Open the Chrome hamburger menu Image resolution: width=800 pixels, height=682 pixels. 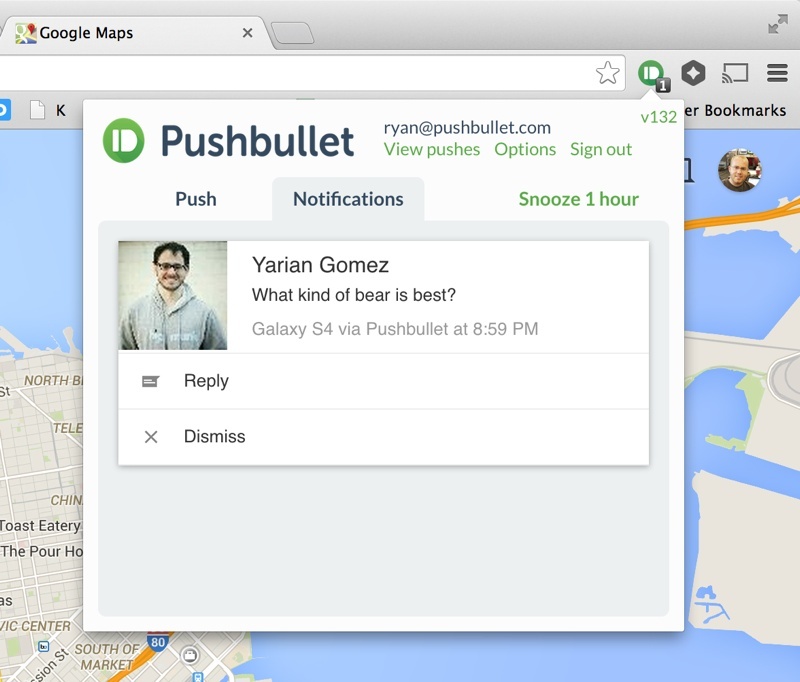pyautogui.click(x=777, y=73)
